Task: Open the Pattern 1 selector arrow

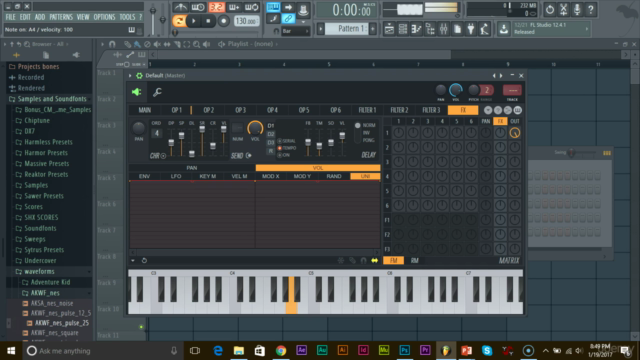Action: [321, 29]
